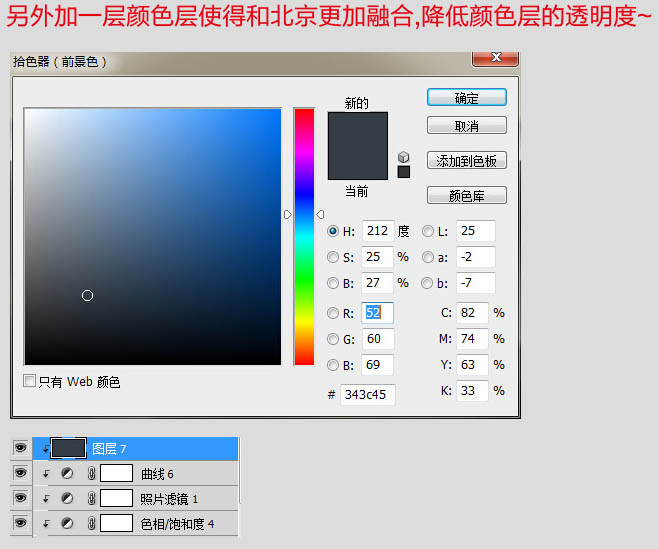Hide 图层 7 with its eye icon
This screenshot has height=549, width=659.
coord(20,448)
